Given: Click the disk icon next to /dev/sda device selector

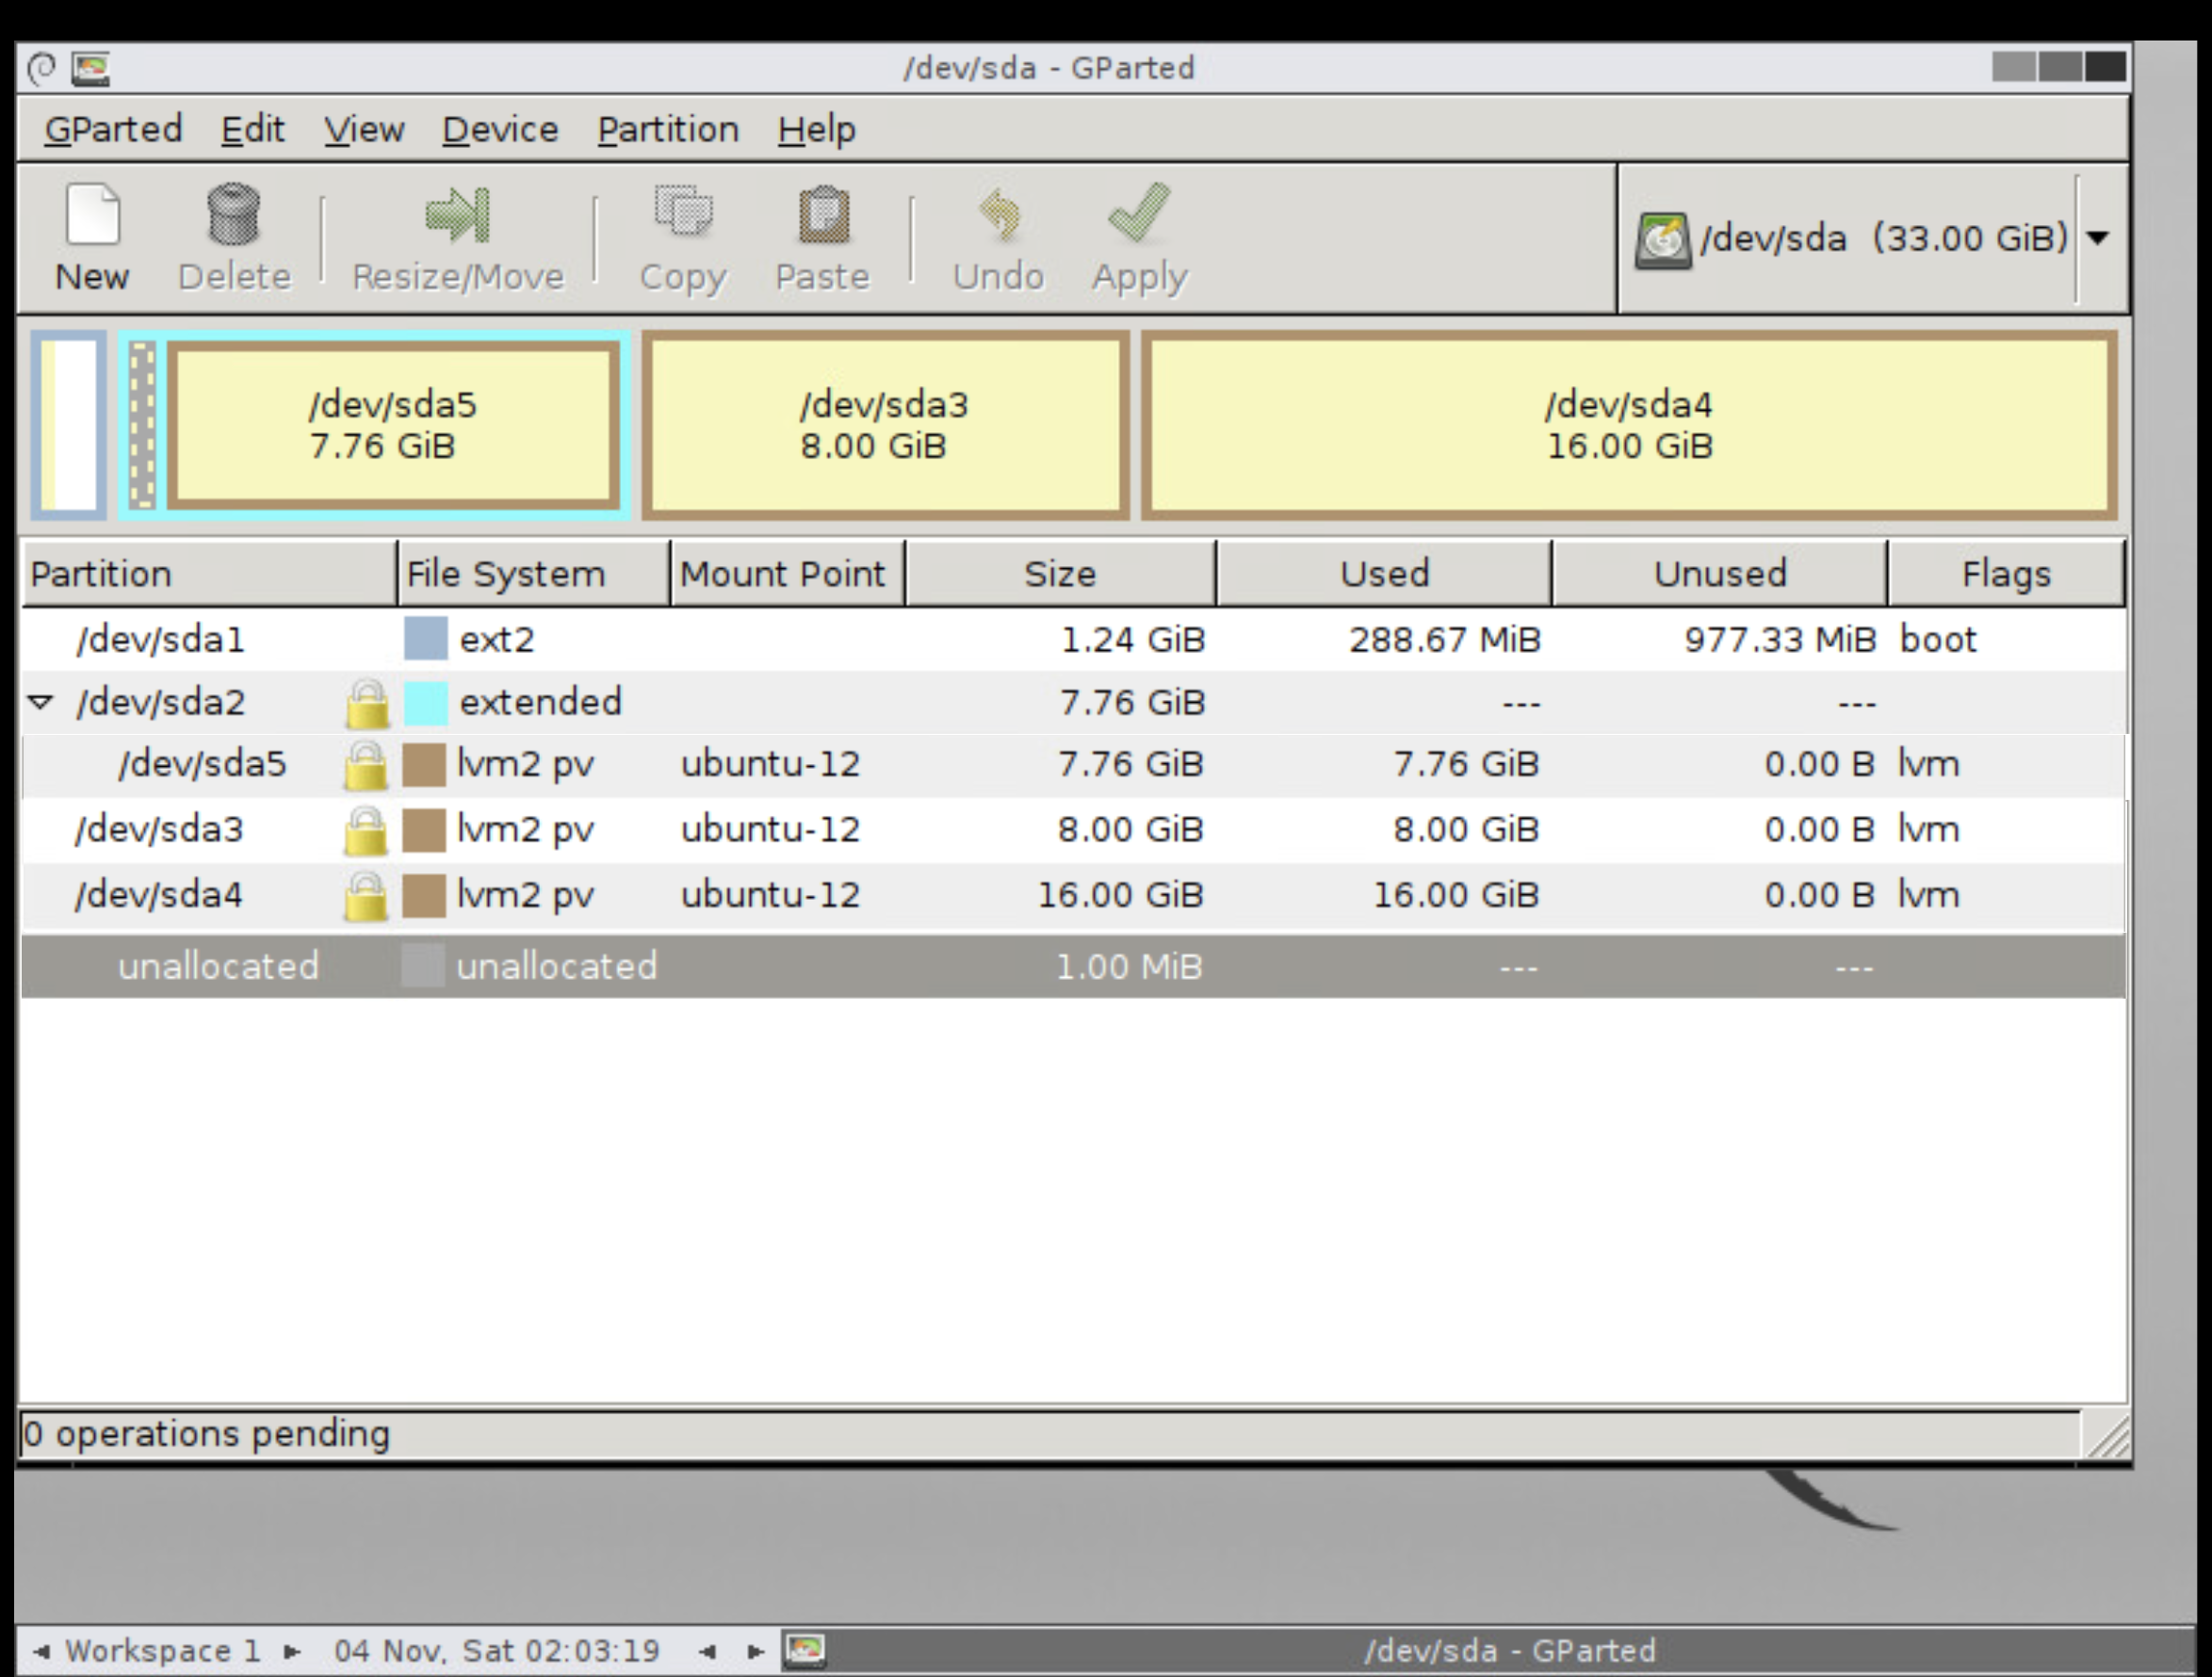Looking at the screenshot, I should click(x=1661, y=237).
